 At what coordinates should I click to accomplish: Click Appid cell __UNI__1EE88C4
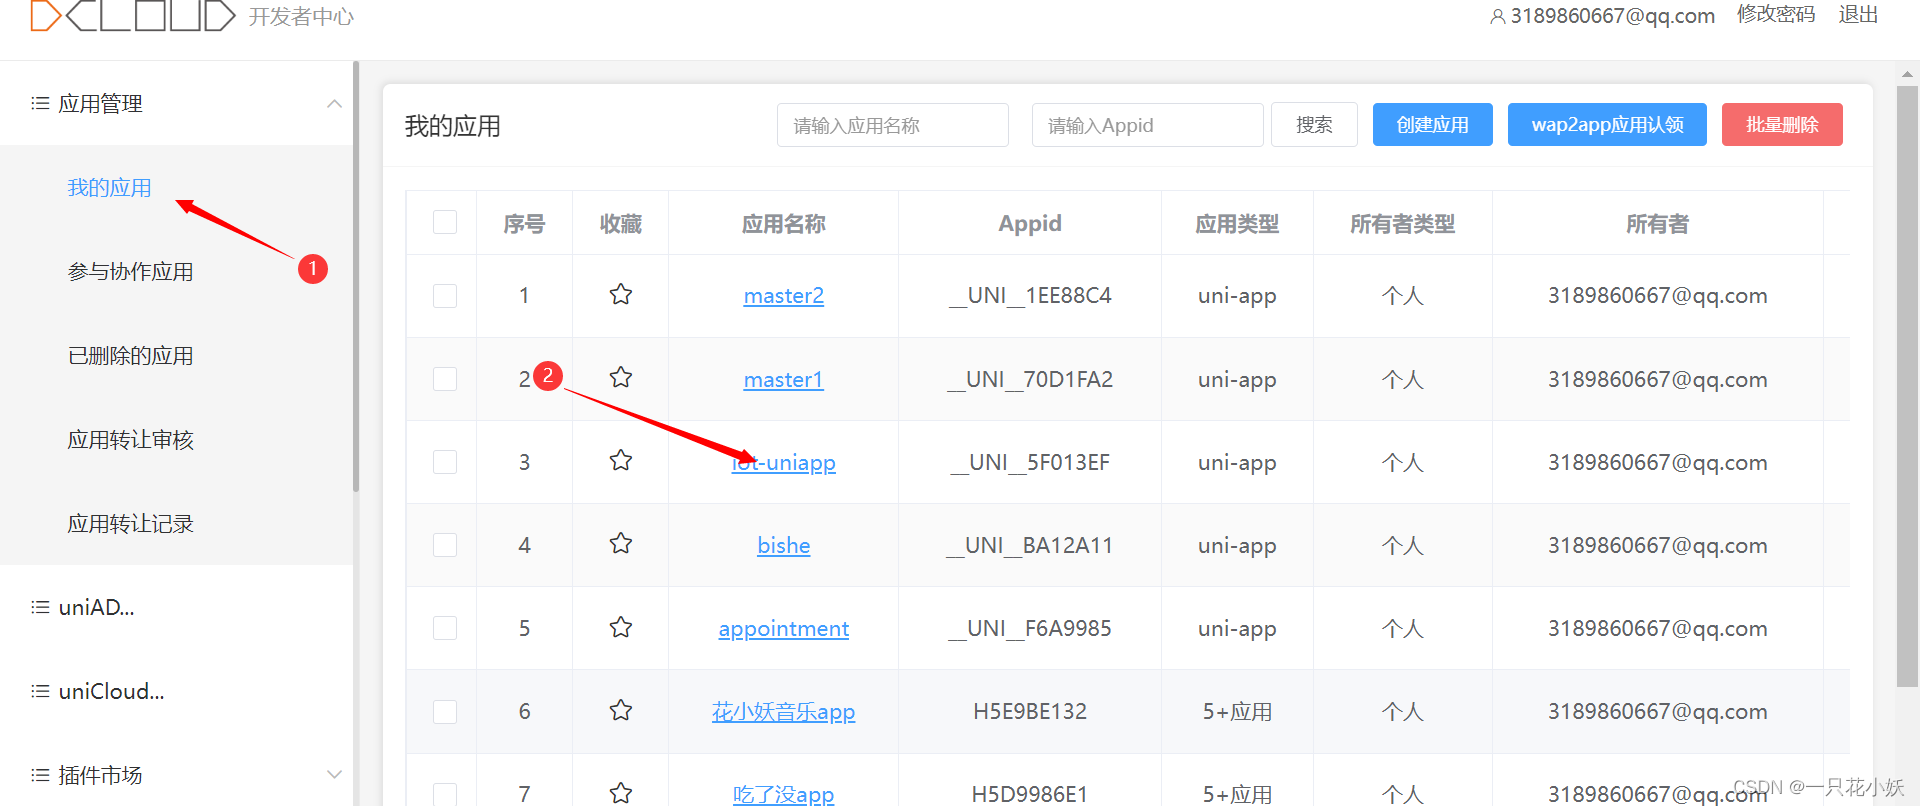[1030, 296]
